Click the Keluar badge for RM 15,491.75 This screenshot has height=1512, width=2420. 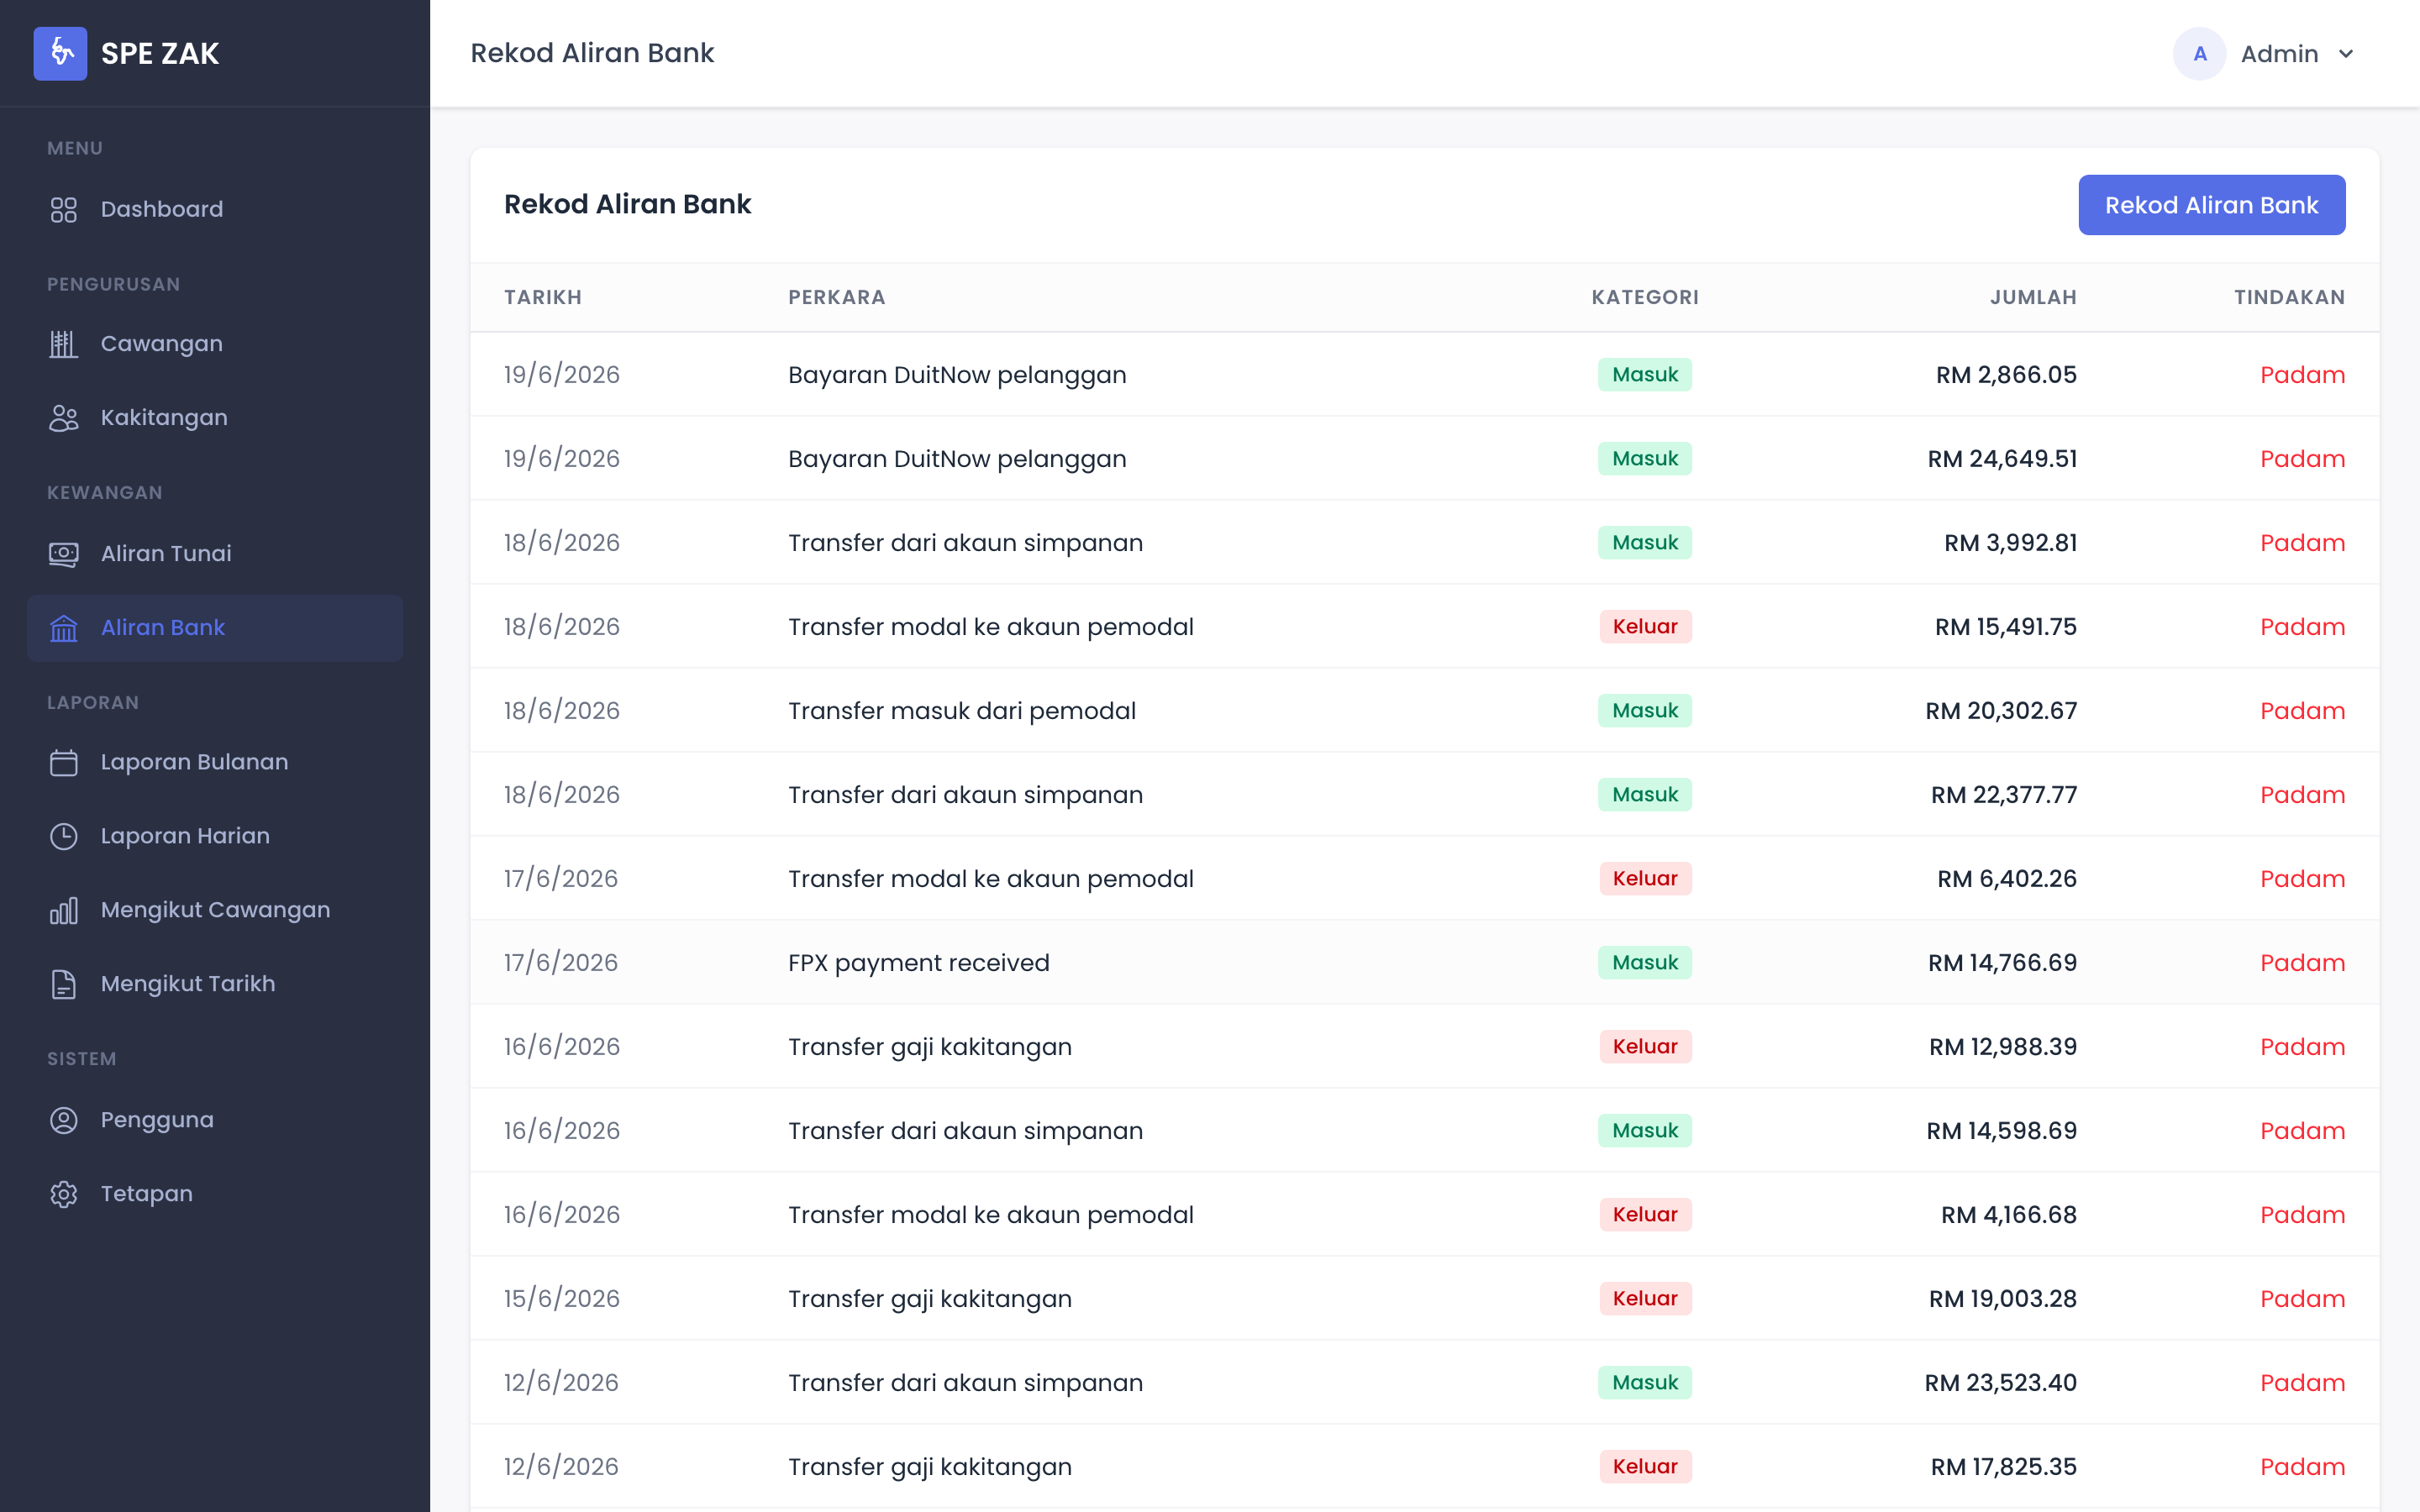click(x=1645, y=627)
